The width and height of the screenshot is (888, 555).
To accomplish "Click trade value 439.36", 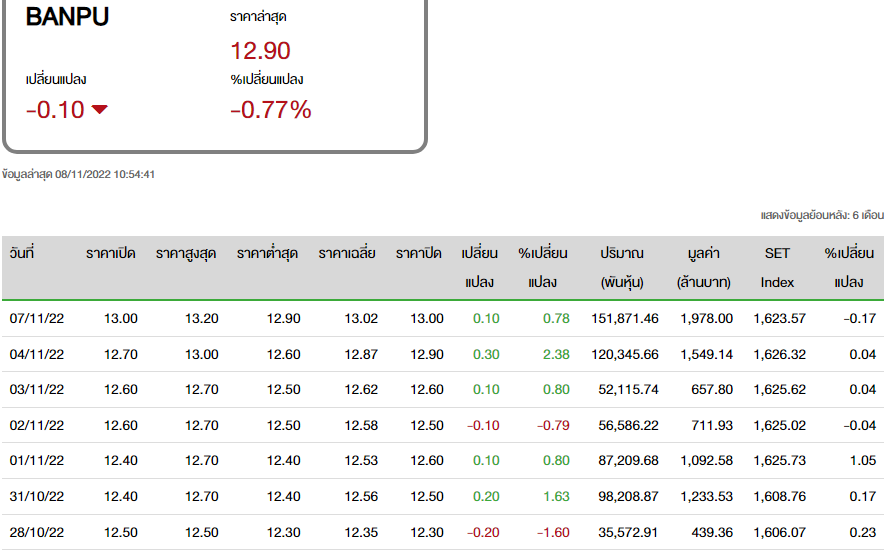I will point(712,532).
